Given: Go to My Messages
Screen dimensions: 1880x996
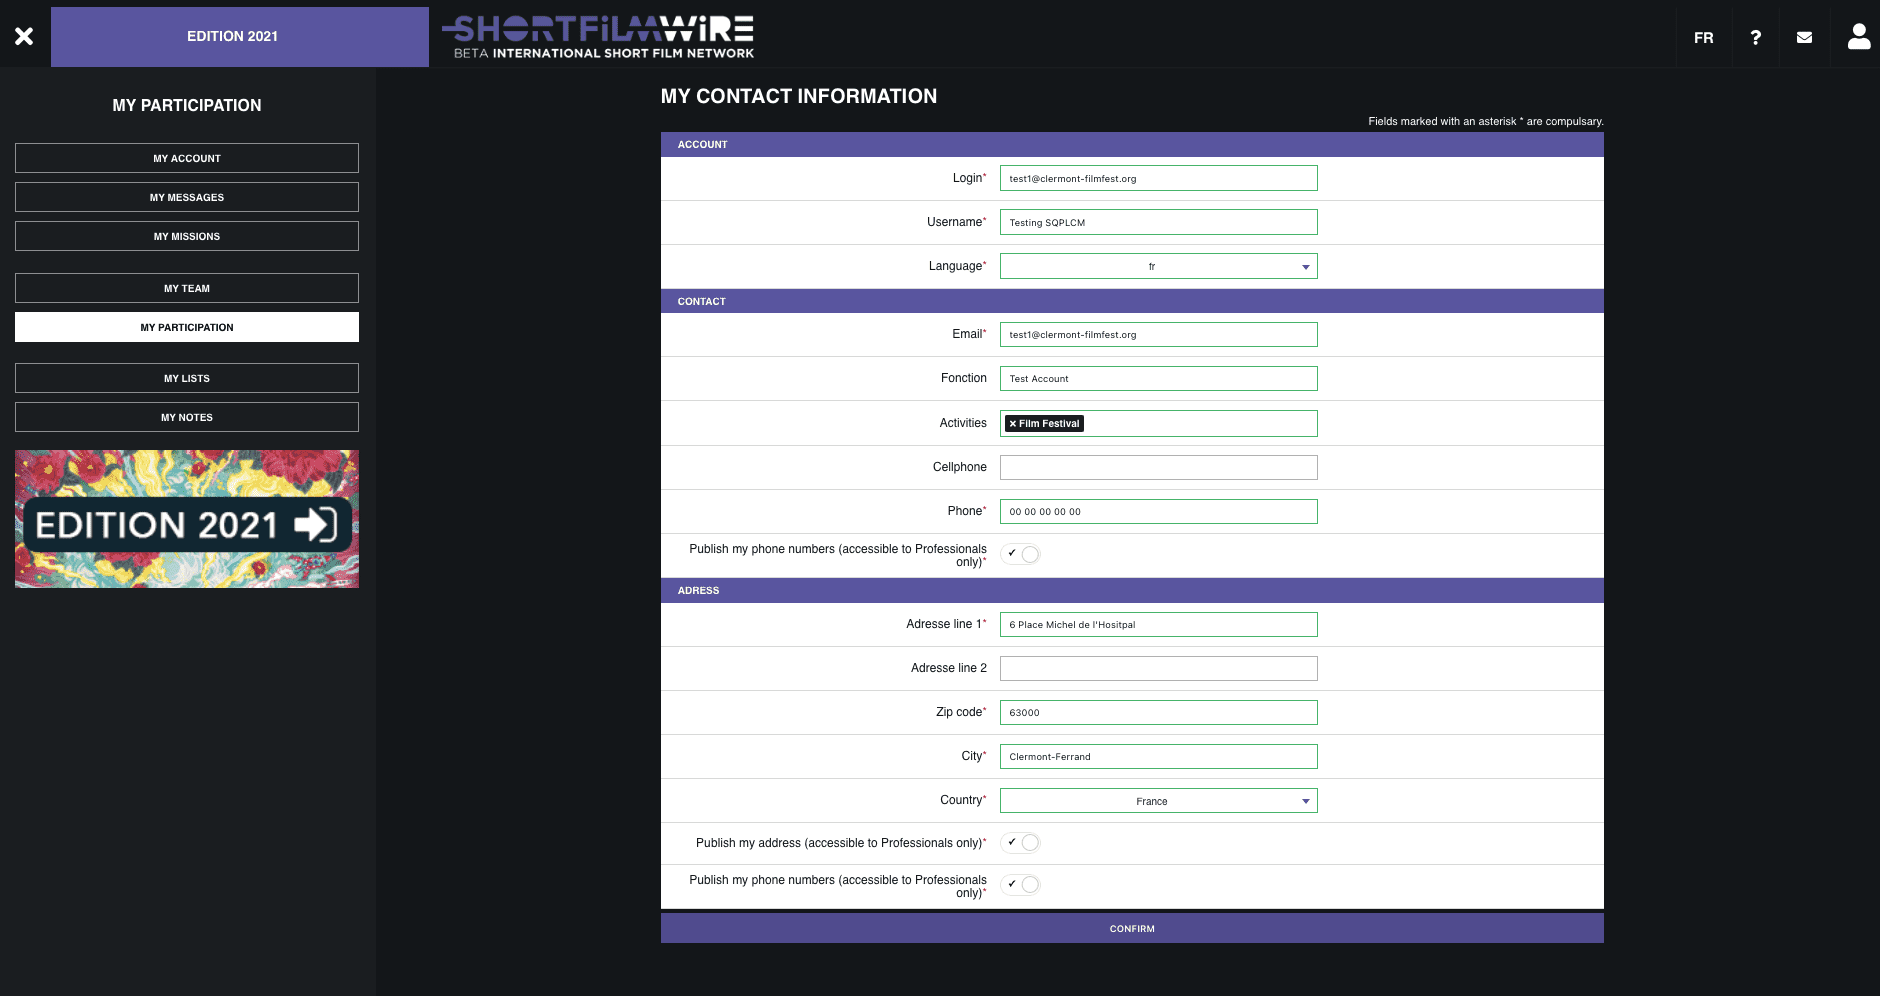Looking at the screenshot, I should click(x=187, y=197).
